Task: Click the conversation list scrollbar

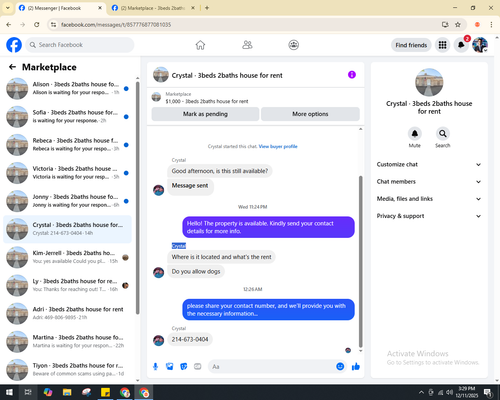Action: pos(137,197)
